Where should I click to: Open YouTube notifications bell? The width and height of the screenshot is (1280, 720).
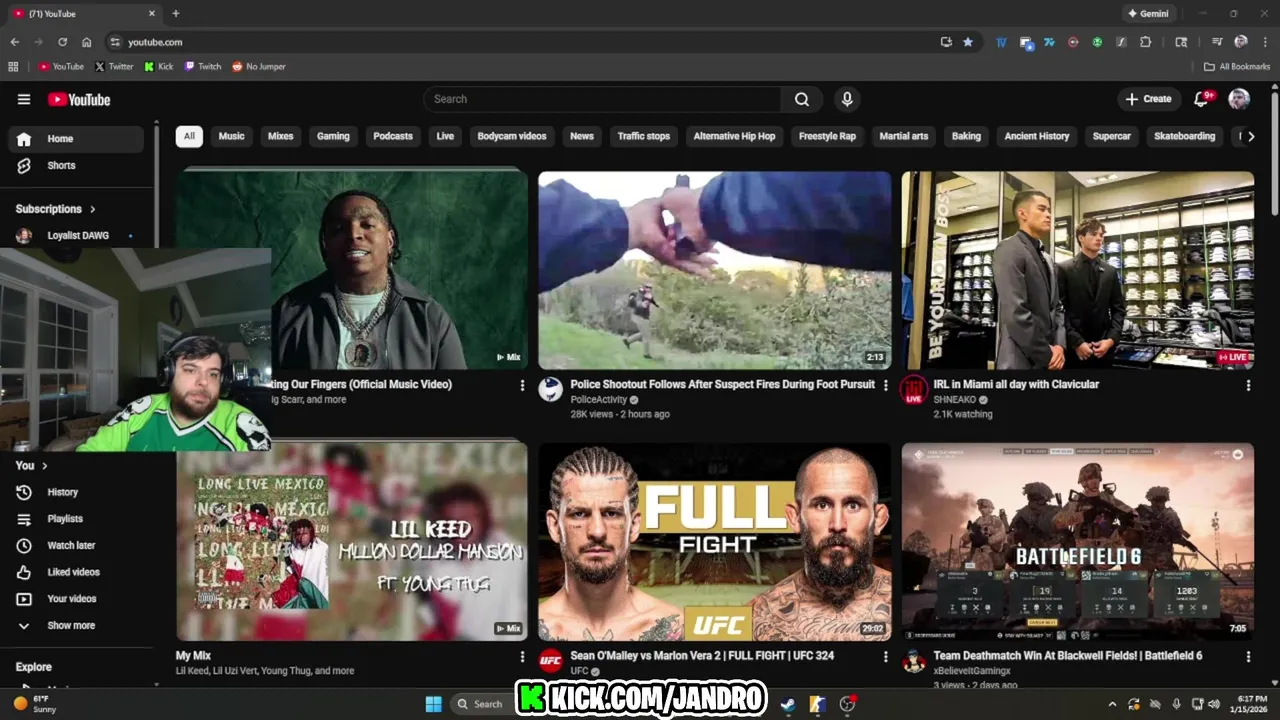coord(1202,99)
